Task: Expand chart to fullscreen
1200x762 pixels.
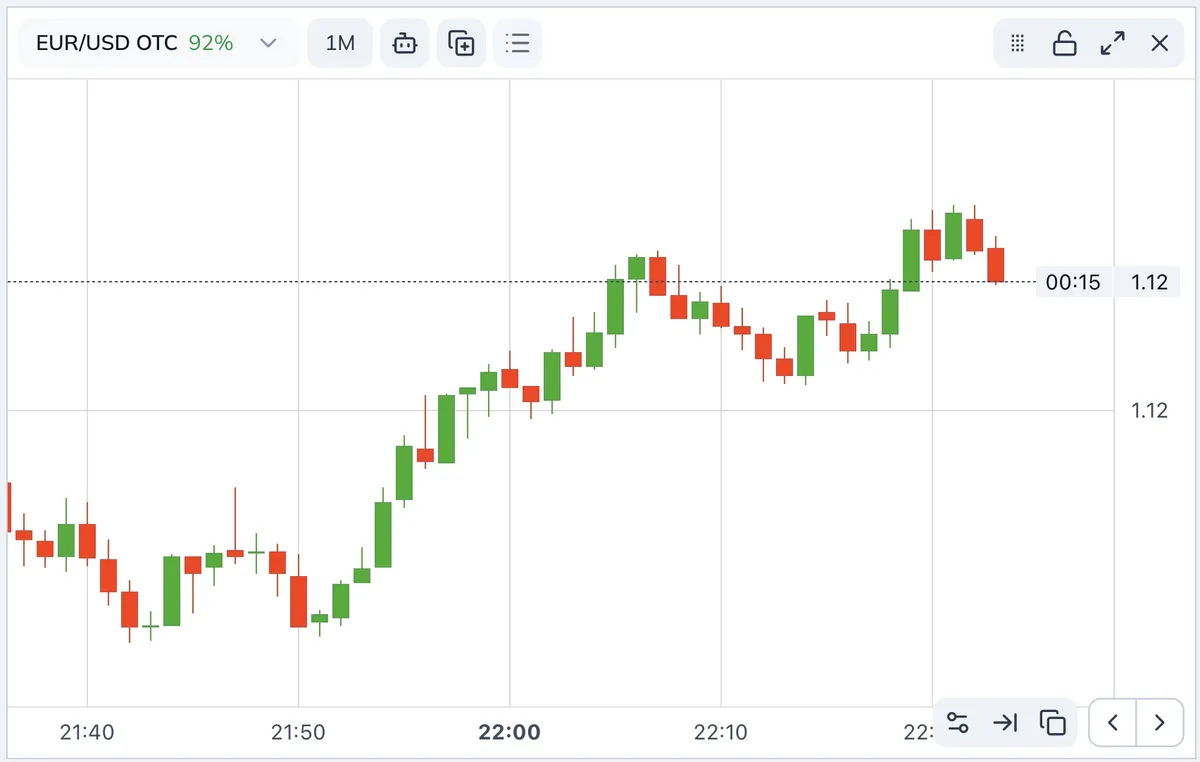Action: [x=1112, y=43]
